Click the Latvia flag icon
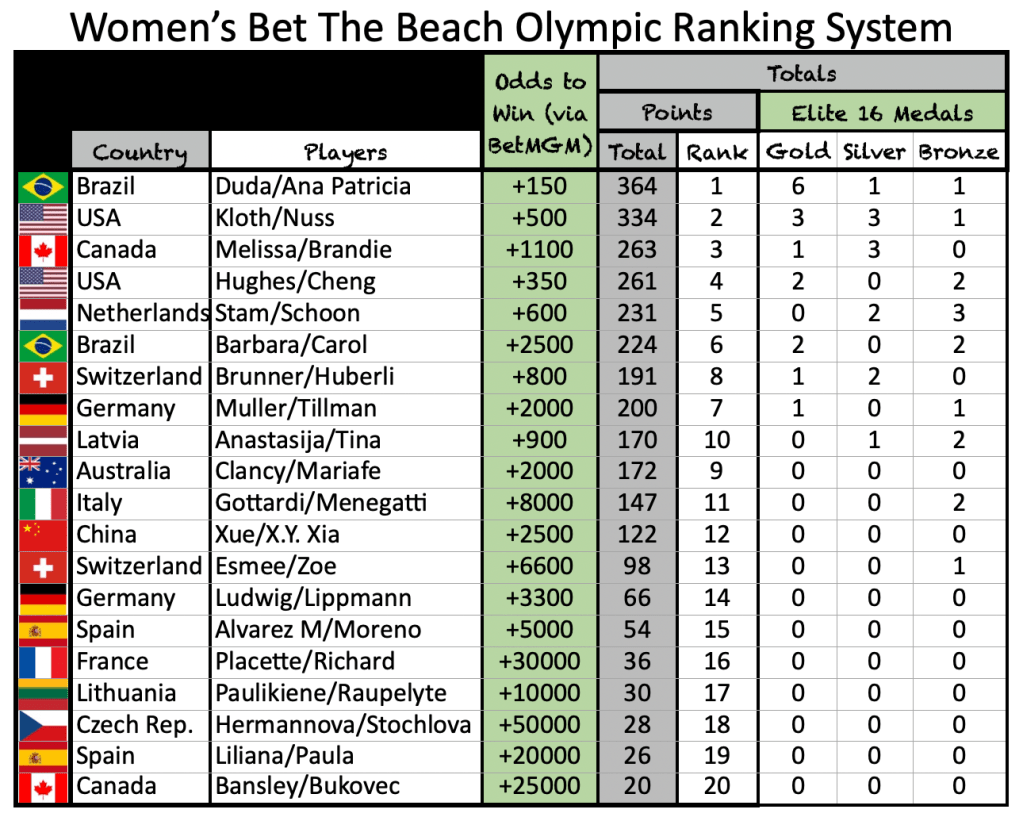 (43, 440)
